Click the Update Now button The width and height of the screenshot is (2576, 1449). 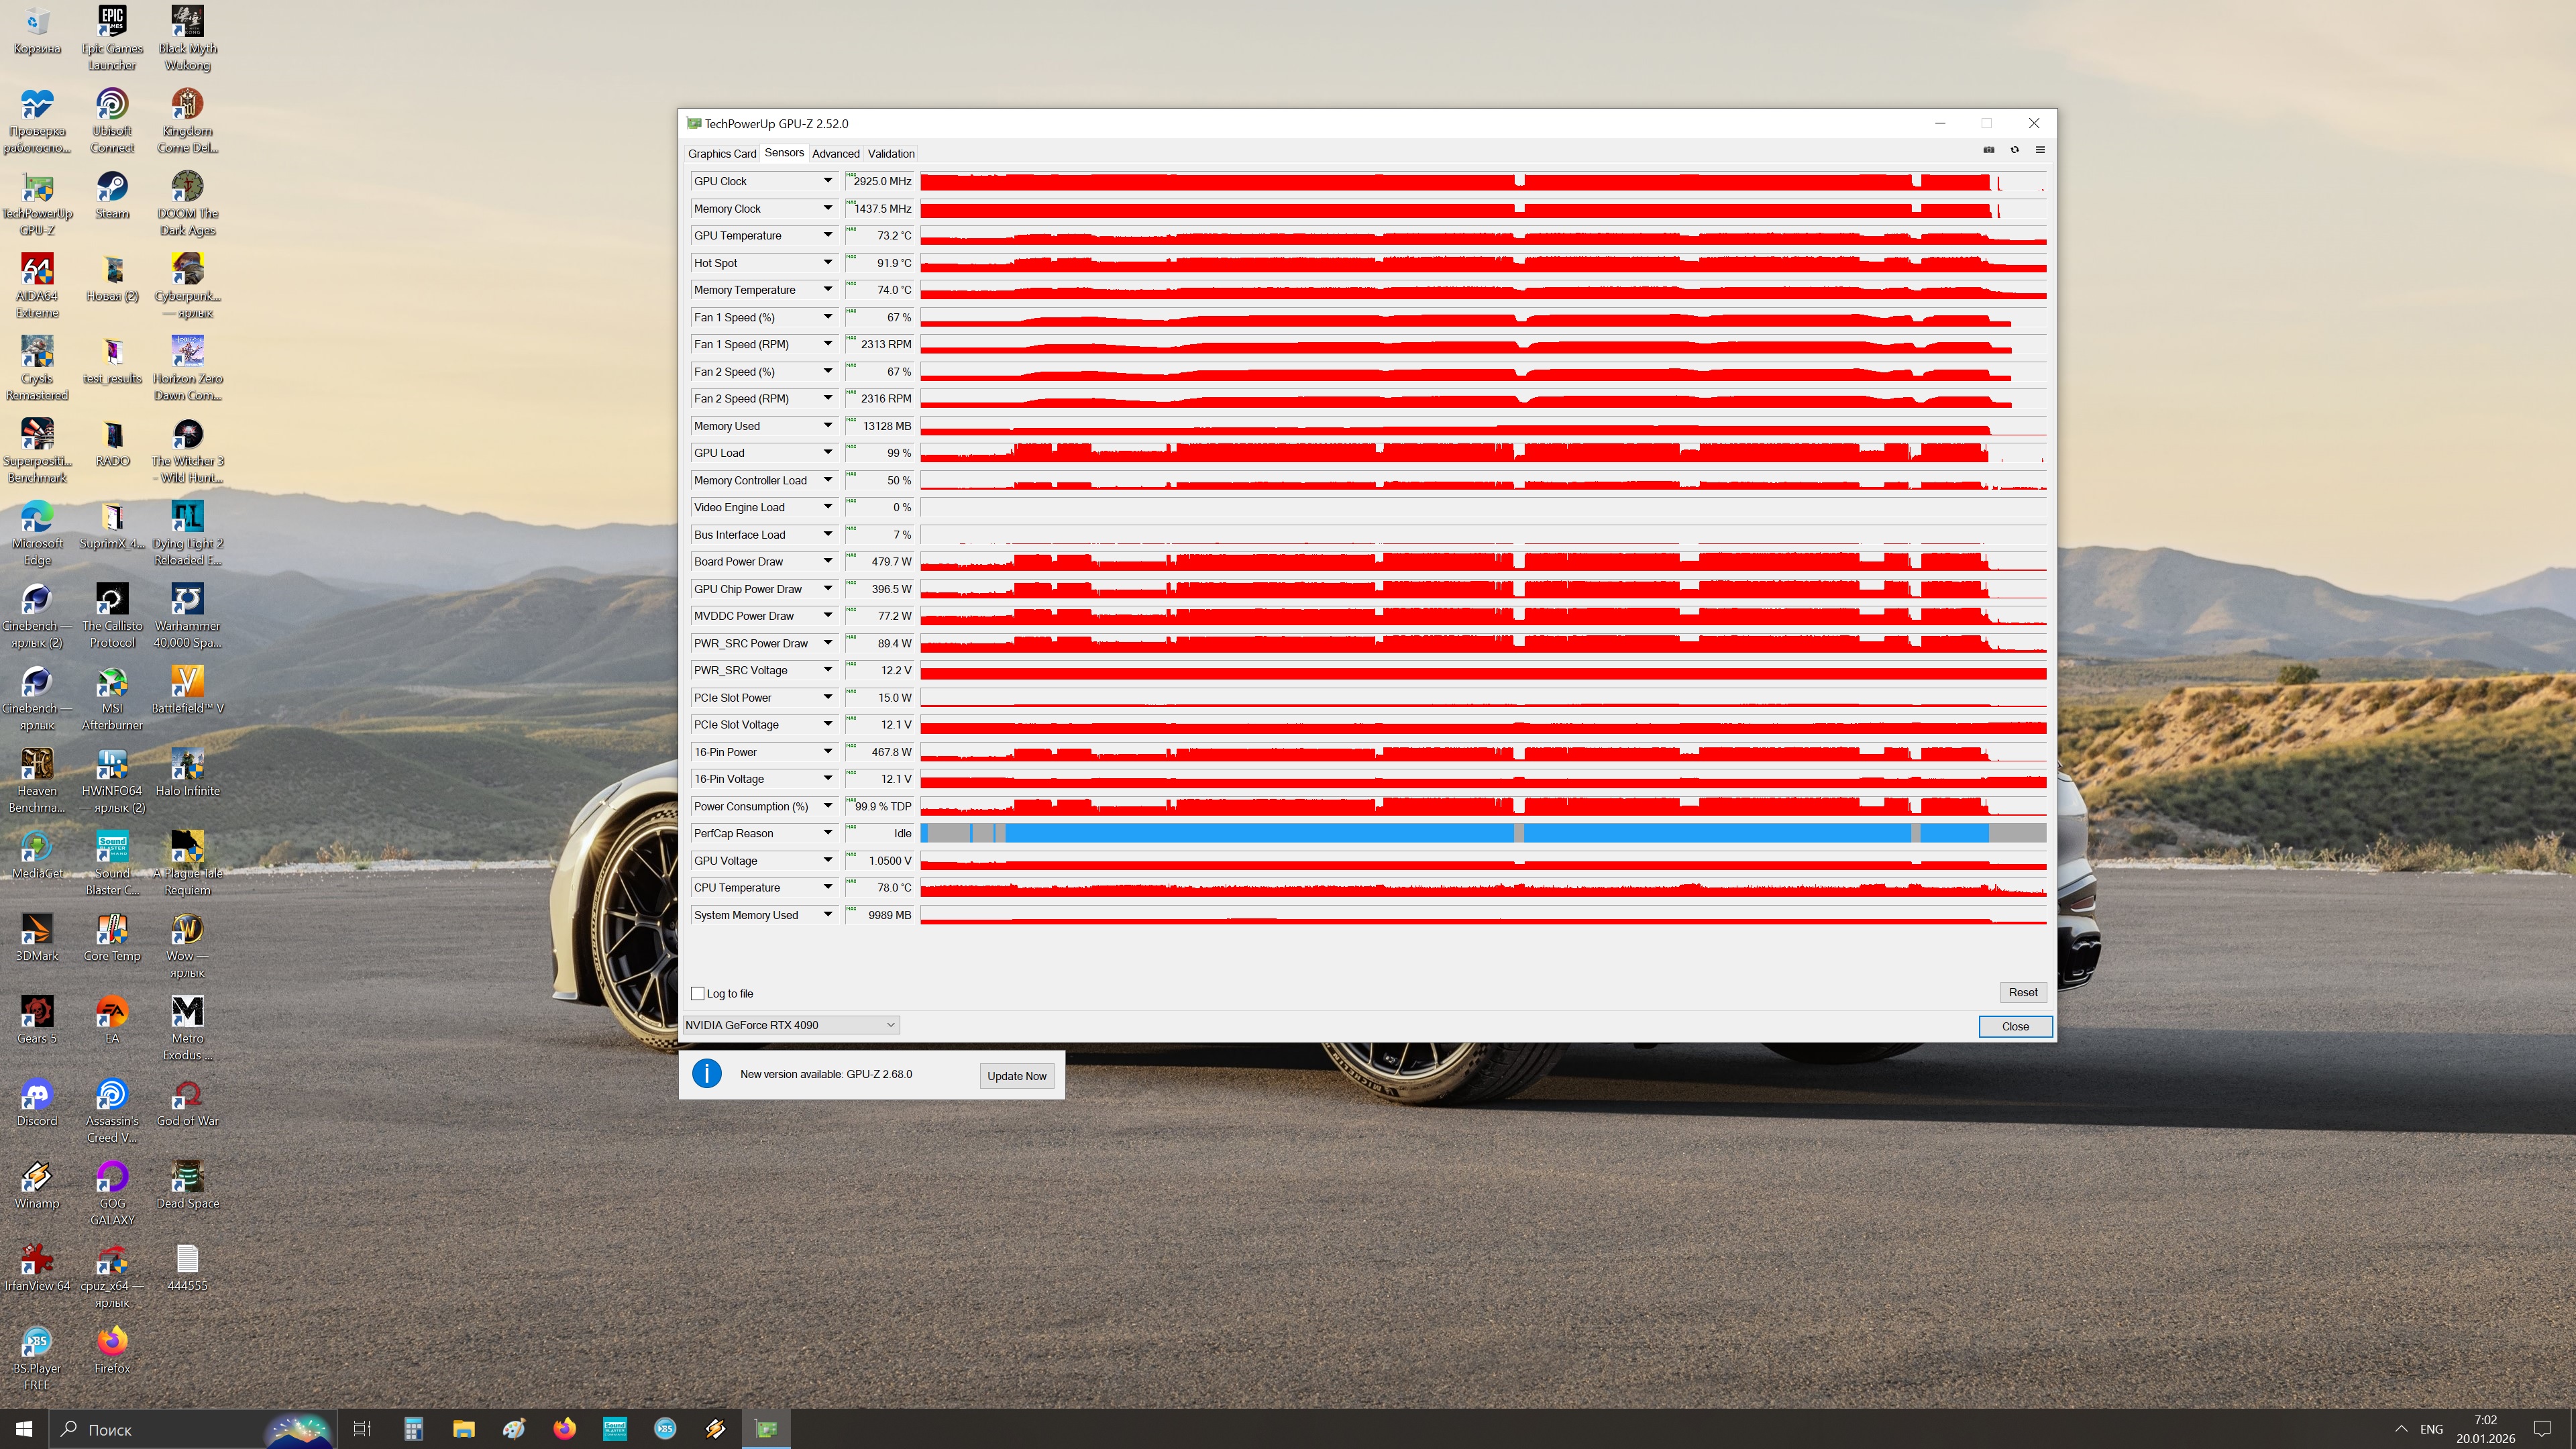(x=1016, y=1076)
